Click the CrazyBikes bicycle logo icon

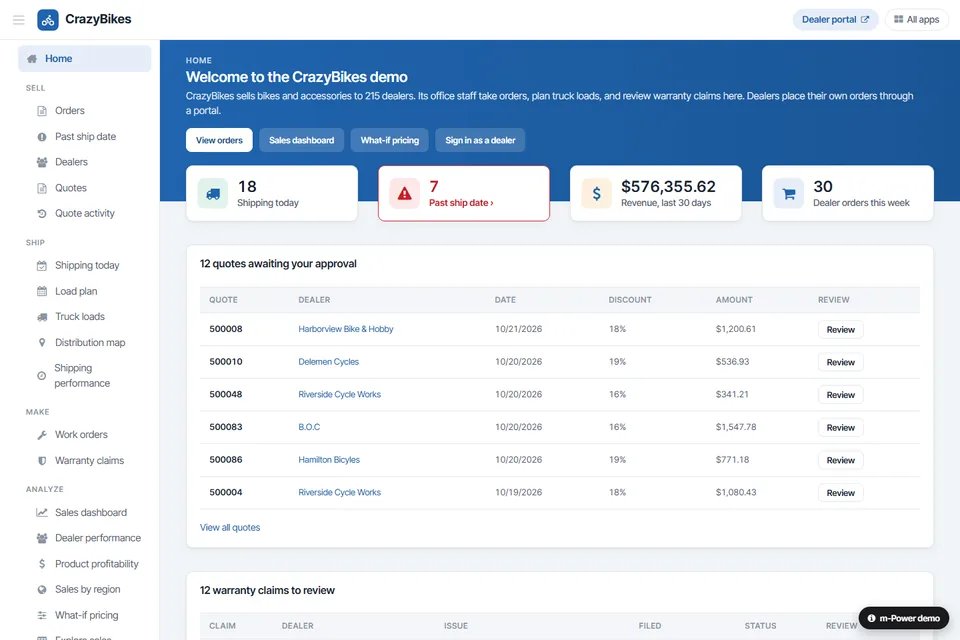(48, 20)
